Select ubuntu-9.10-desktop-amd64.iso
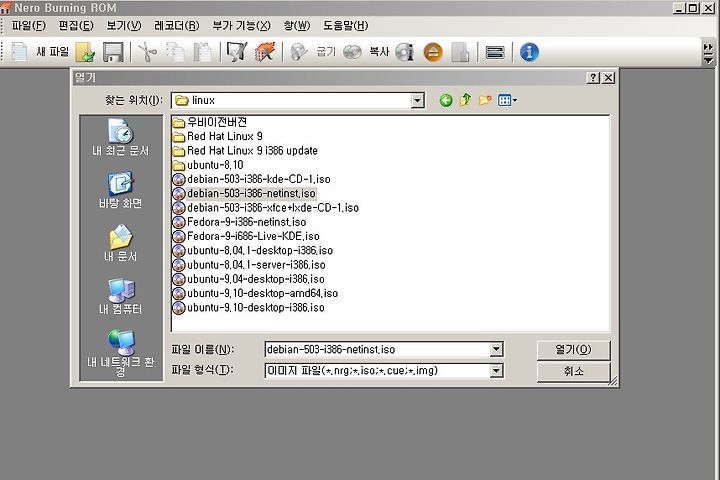Viewport: 720px width, 480px height. click(x=255, y=293)
